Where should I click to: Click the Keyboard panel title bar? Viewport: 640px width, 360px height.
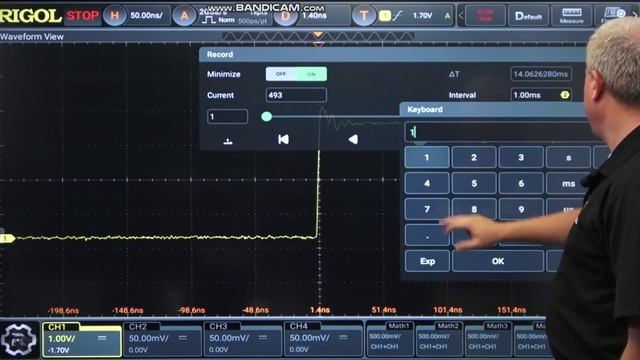pyautogui.click(x=494, y=109)
